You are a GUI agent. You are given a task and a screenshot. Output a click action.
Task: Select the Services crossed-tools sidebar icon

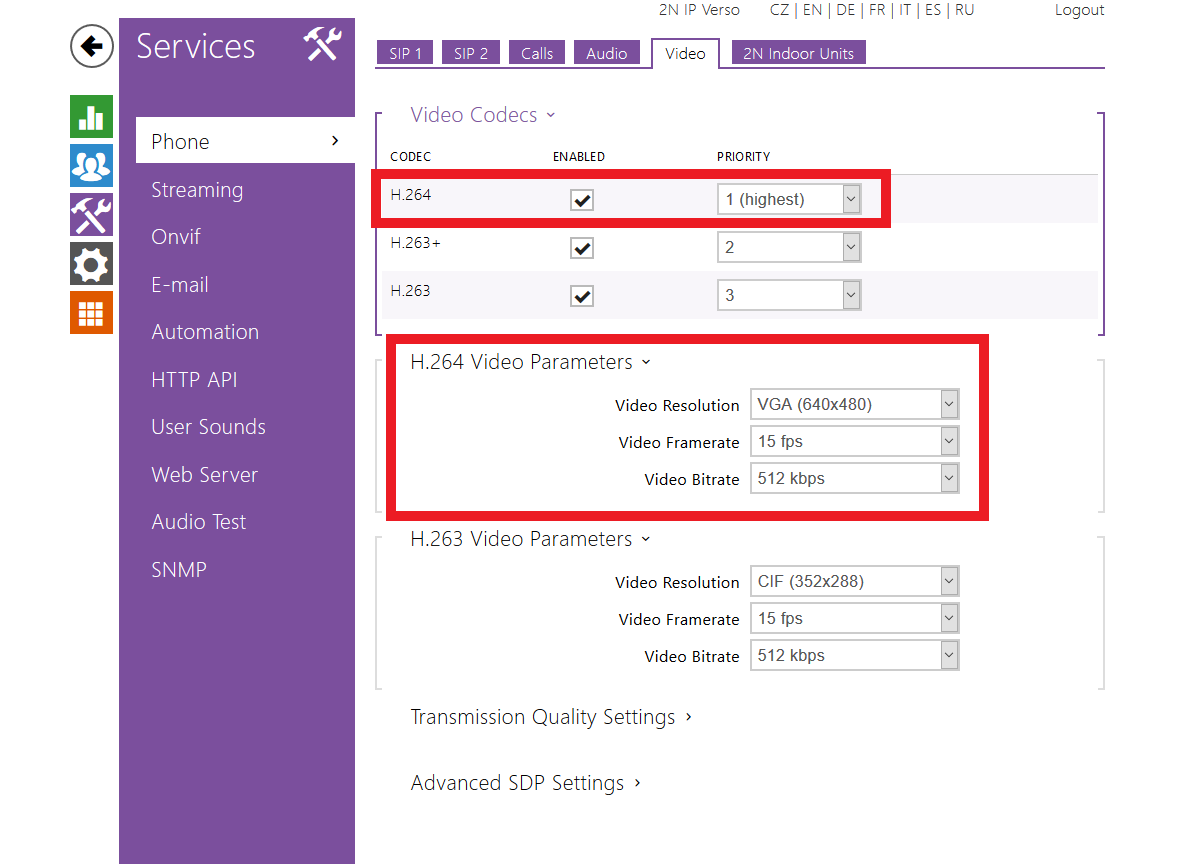pos(91,214)
